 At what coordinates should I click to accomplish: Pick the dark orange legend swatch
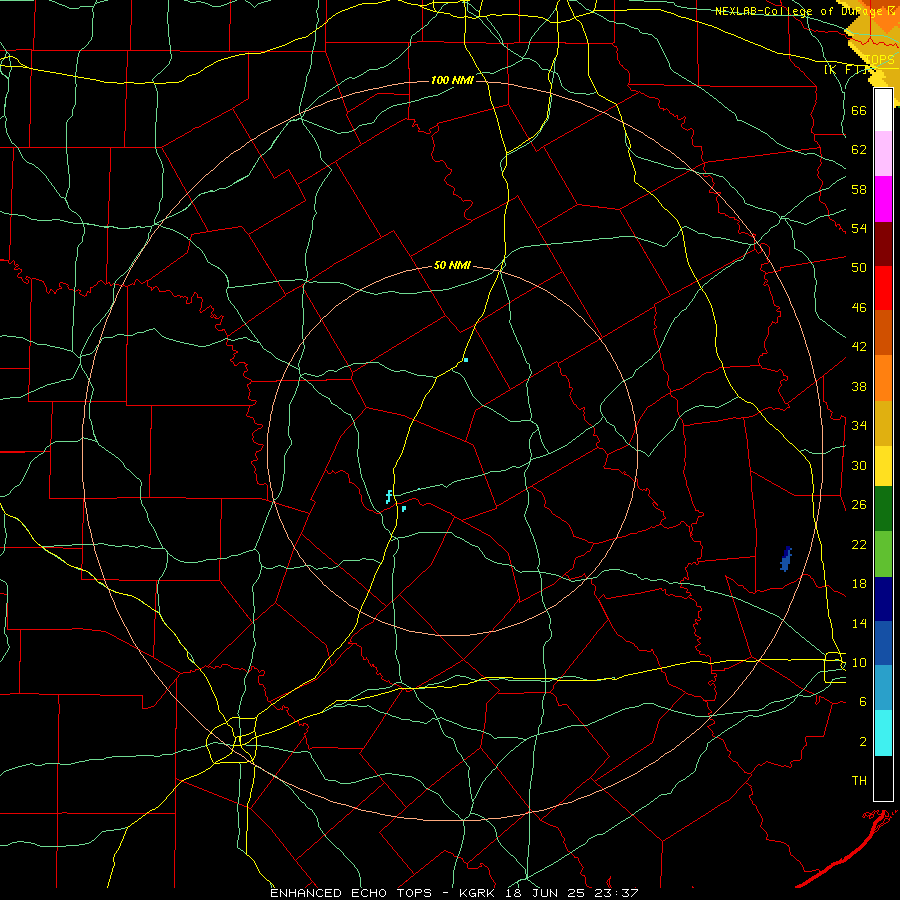[883, 333]
